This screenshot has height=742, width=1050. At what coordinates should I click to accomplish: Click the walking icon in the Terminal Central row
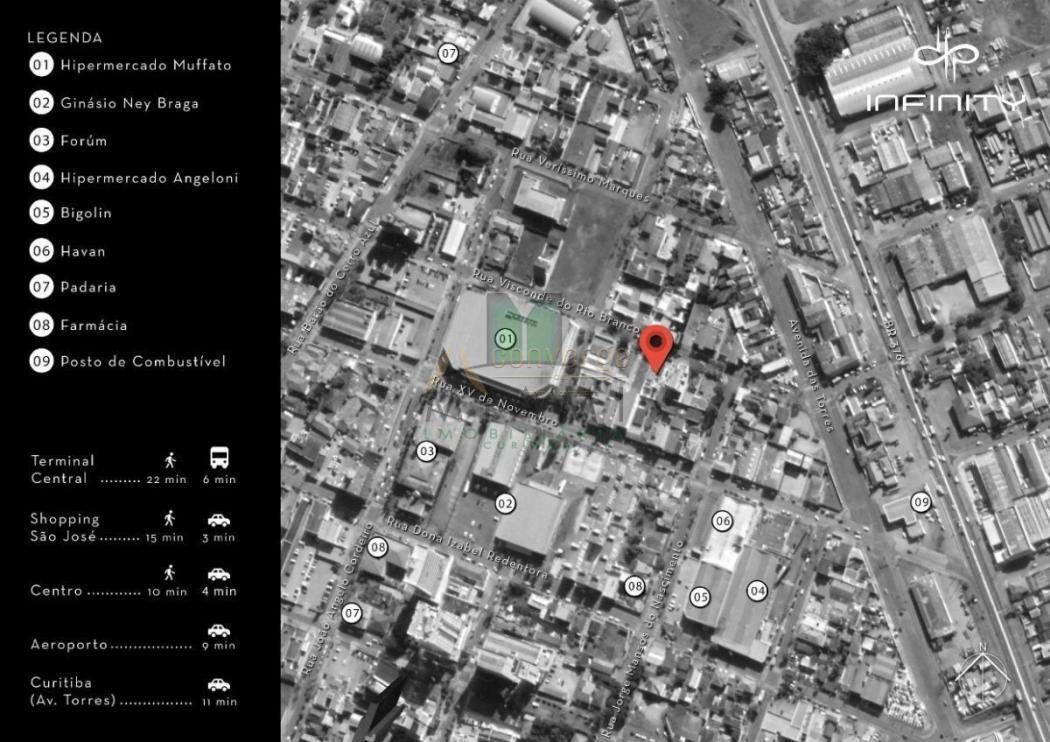[170, 460]
